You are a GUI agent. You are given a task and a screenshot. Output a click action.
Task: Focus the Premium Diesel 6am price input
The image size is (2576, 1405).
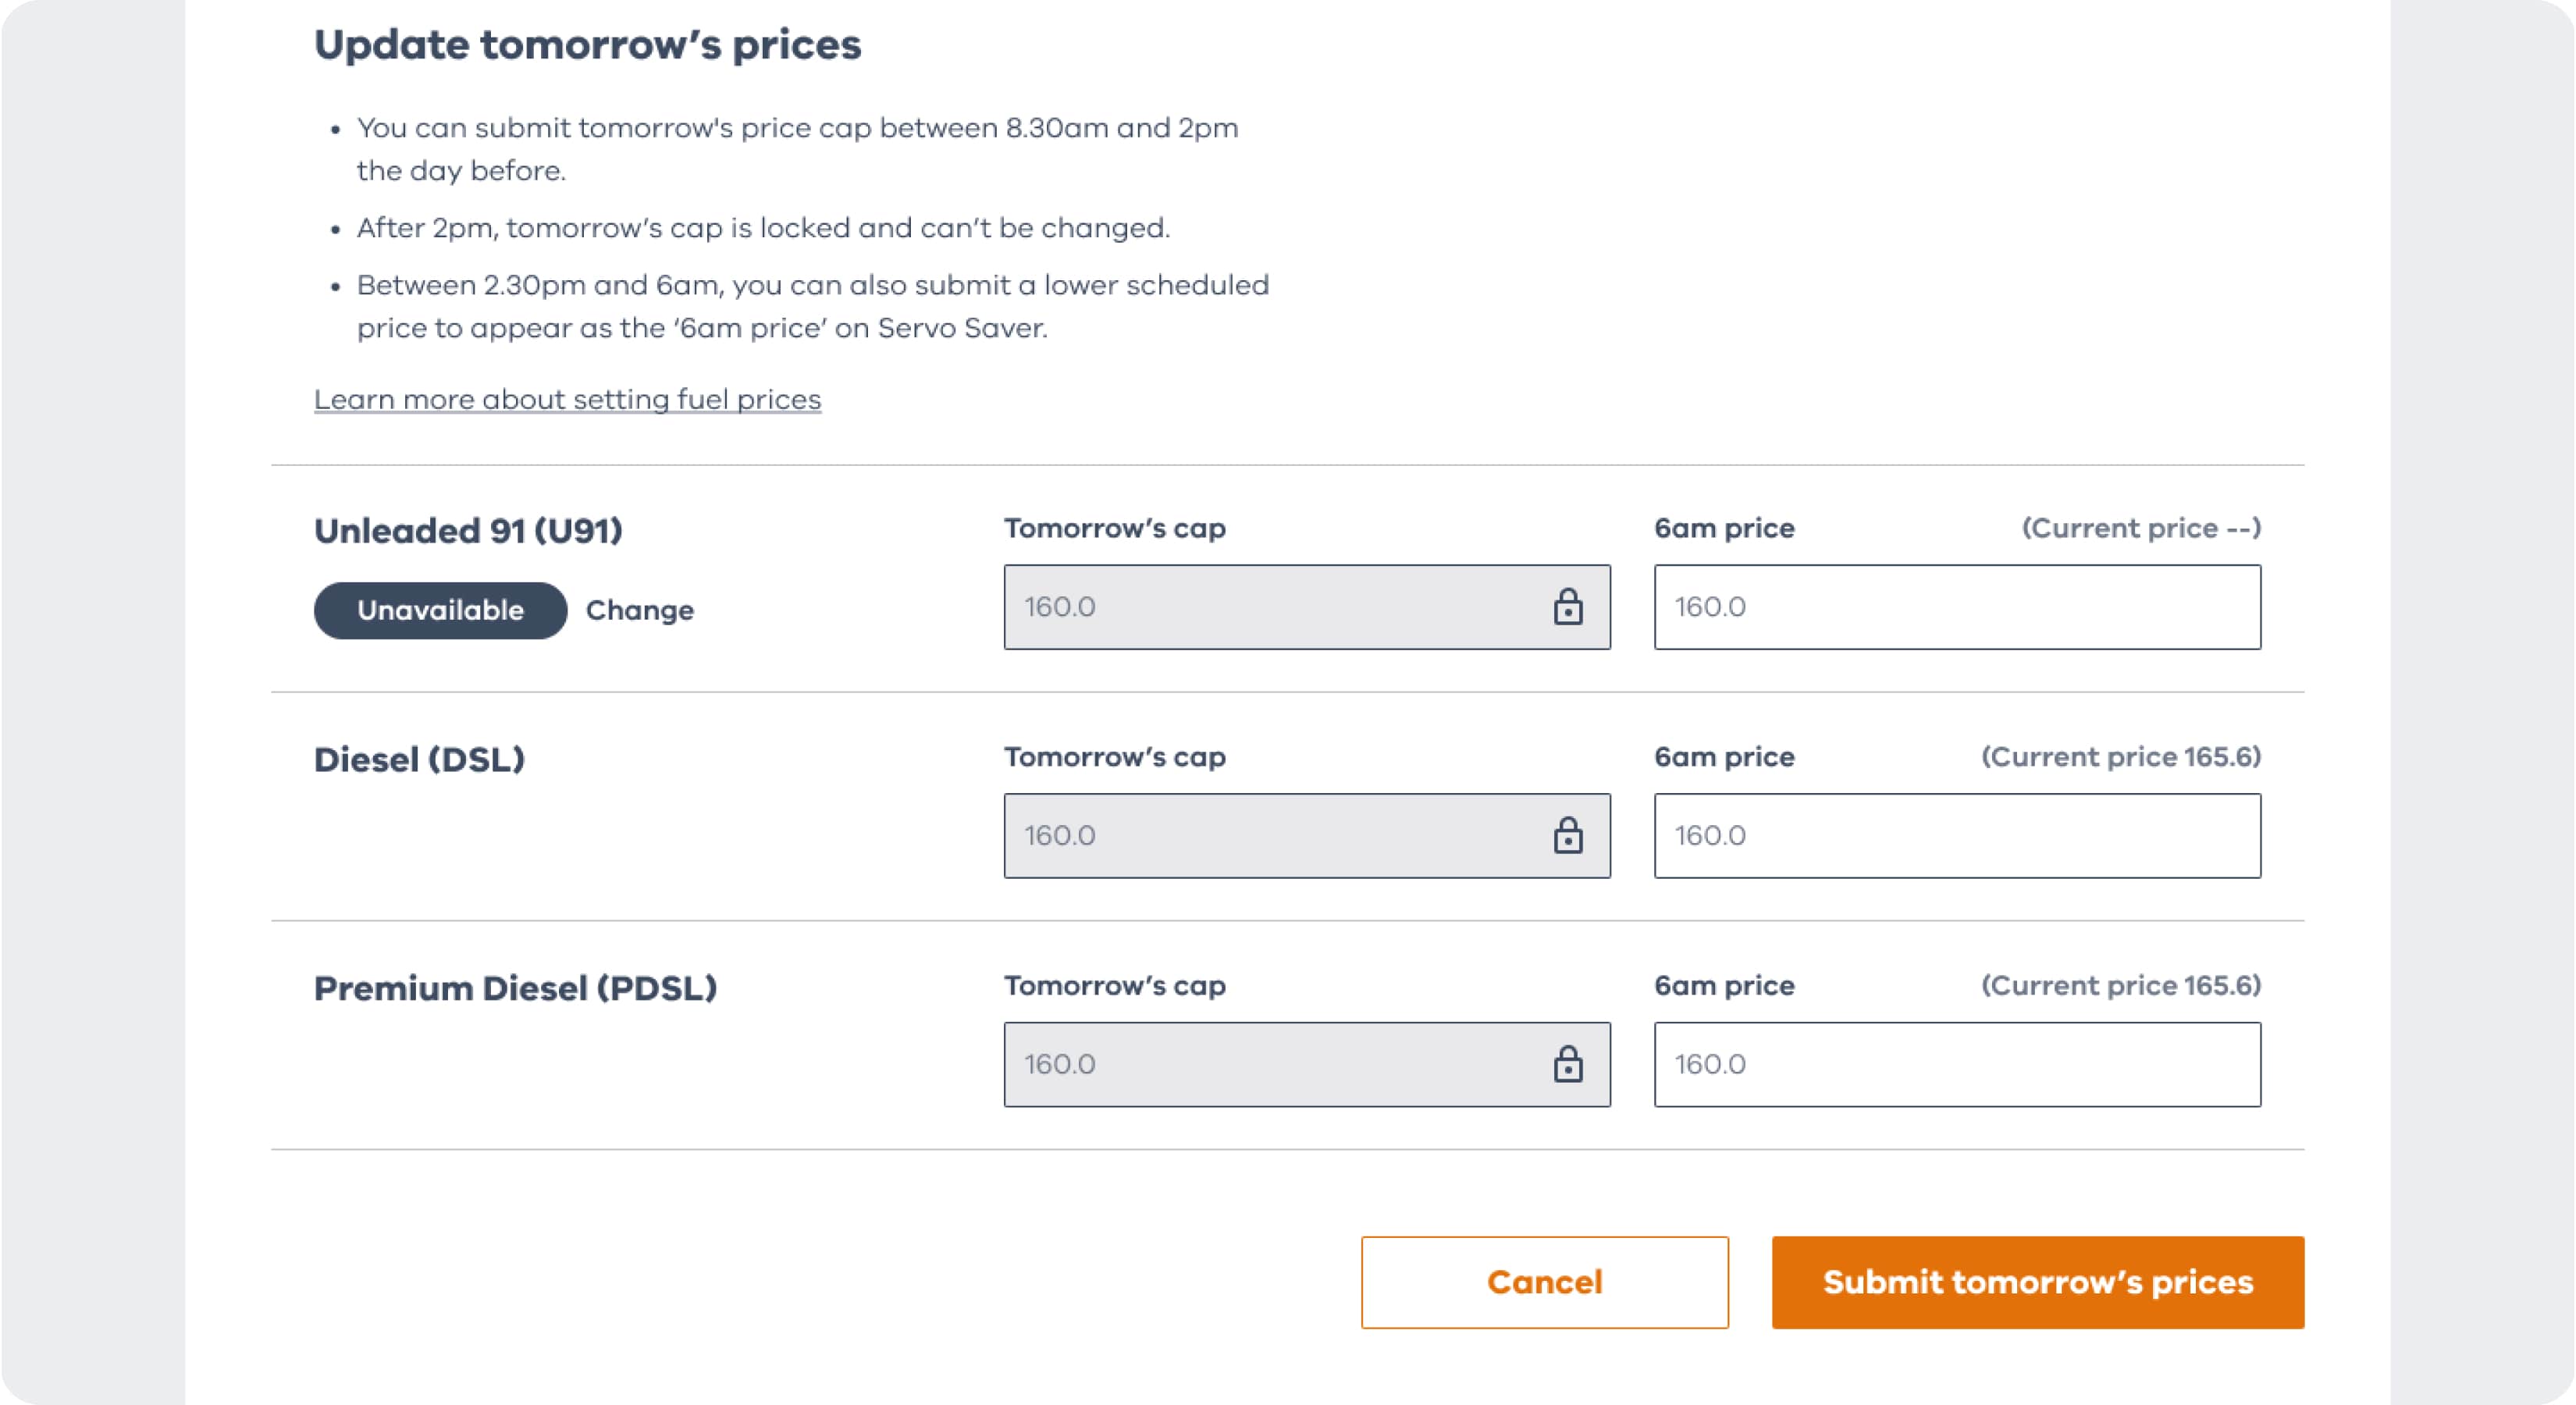coord(1956,1064)
